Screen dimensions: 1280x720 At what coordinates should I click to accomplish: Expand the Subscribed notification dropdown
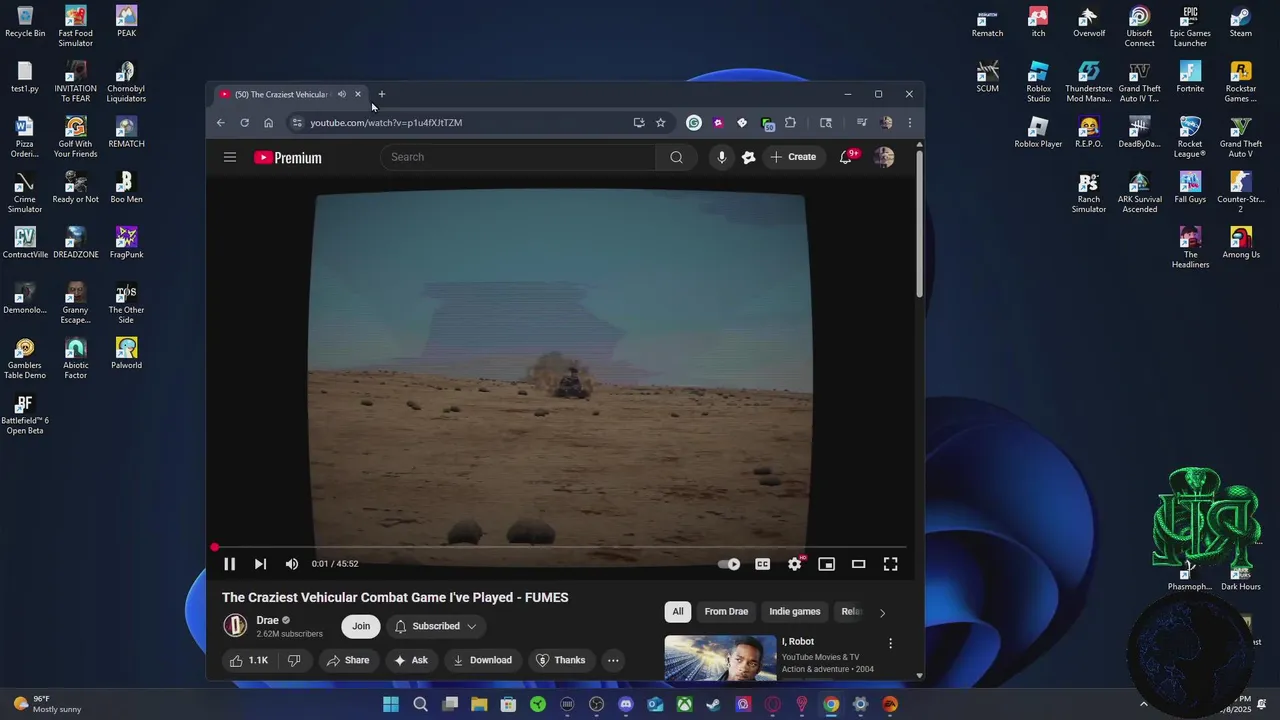436,626
